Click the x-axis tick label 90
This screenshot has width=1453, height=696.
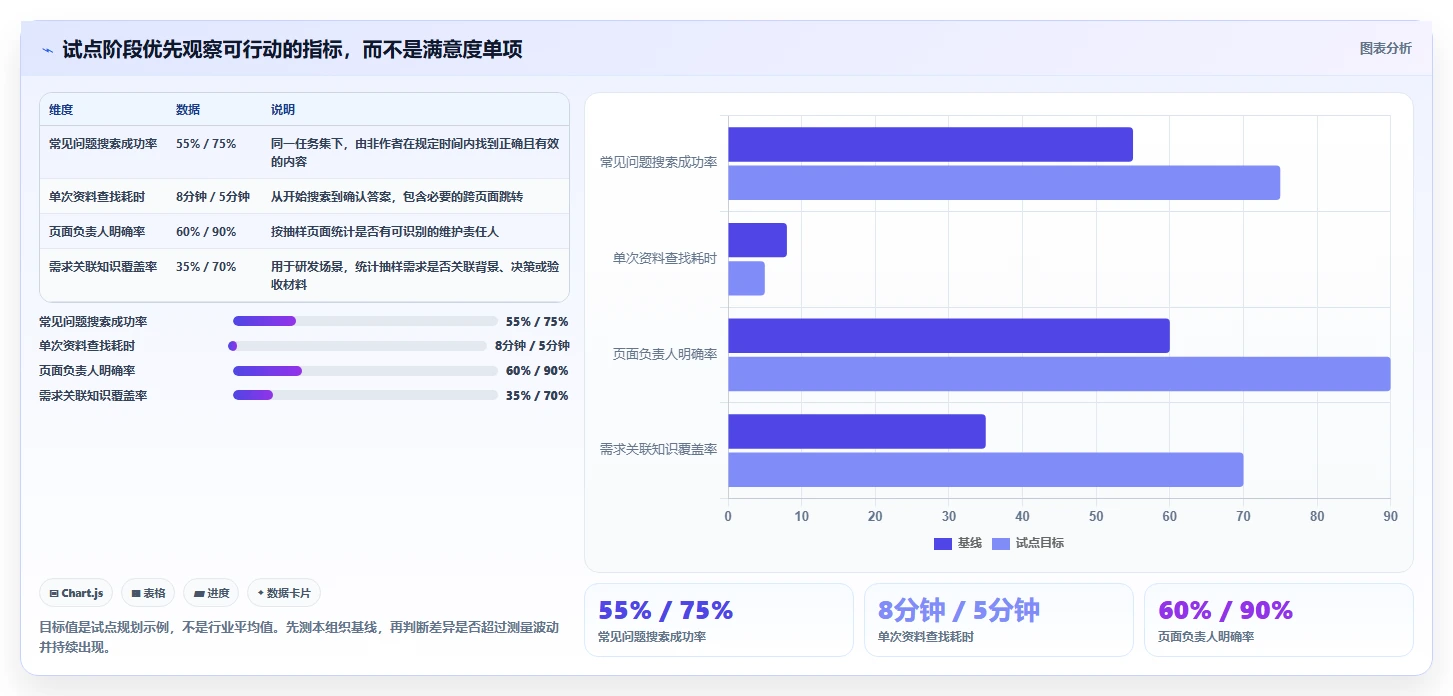[x=1391, y=517]
